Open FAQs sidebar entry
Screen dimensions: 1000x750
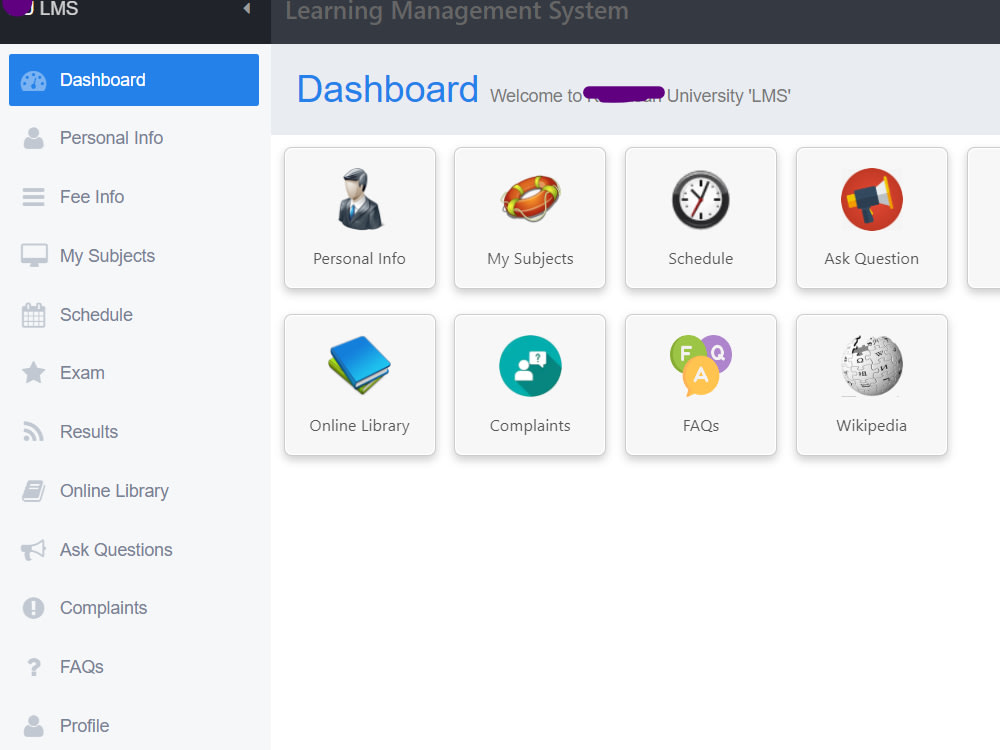click(134, 667)
